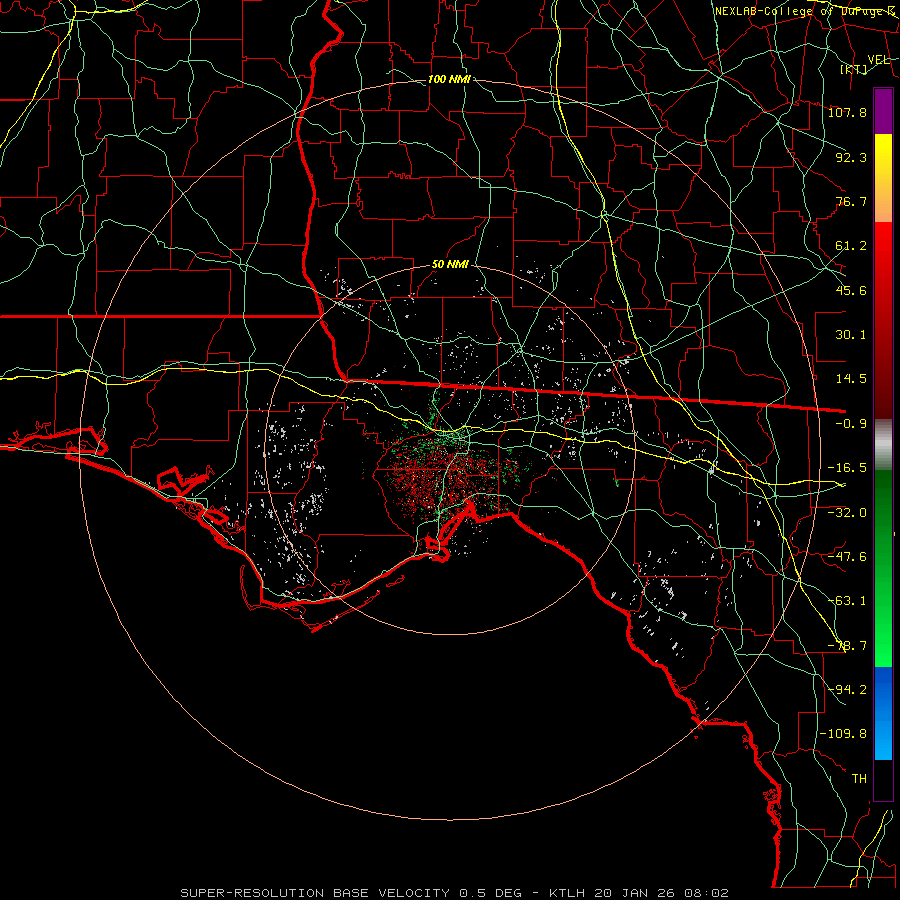Click the 100 NMI range ring label

tap(449, 79)
